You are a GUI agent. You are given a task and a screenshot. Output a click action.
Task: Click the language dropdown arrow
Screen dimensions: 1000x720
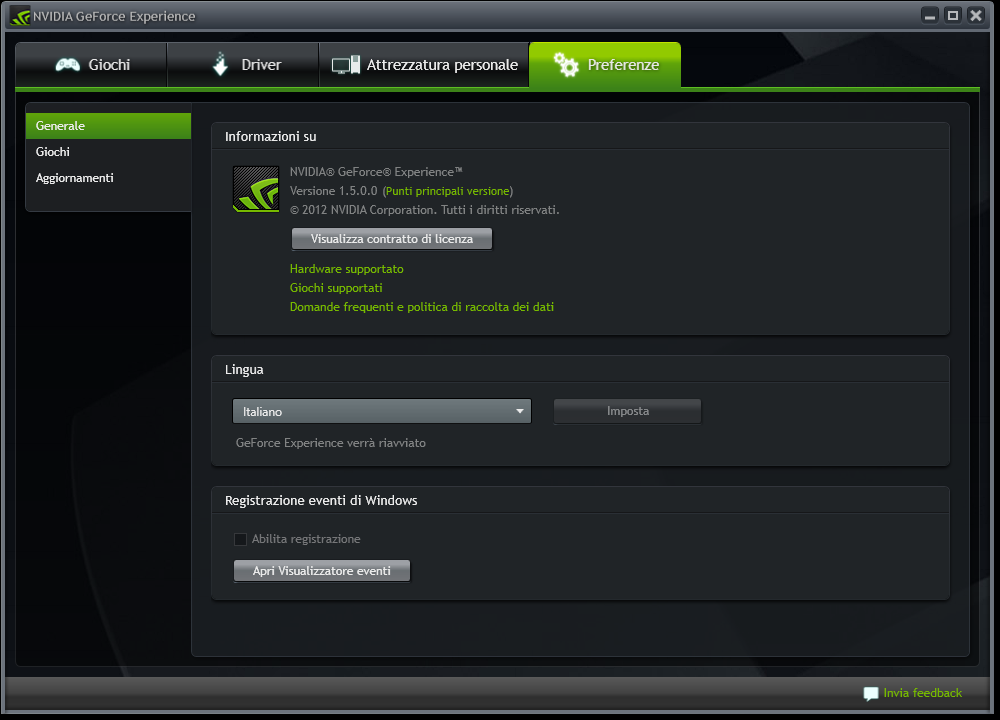click(520, 411)
